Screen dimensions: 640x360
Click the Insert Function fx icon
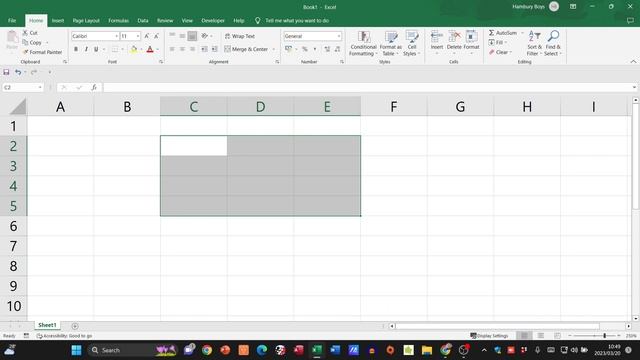[94, 87]
